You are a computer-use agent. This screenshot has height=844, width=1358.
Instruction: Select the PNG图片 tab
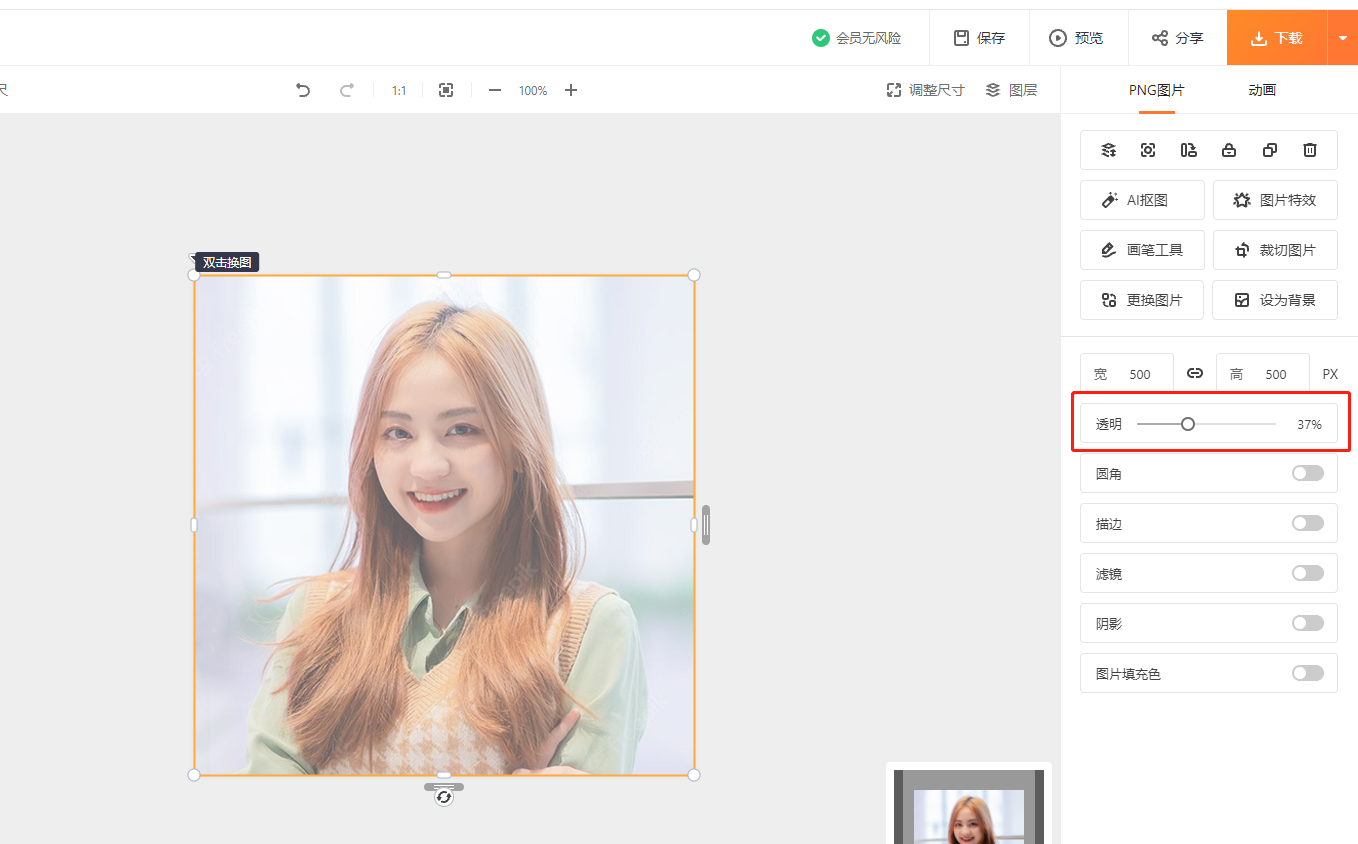[1156, 90]
